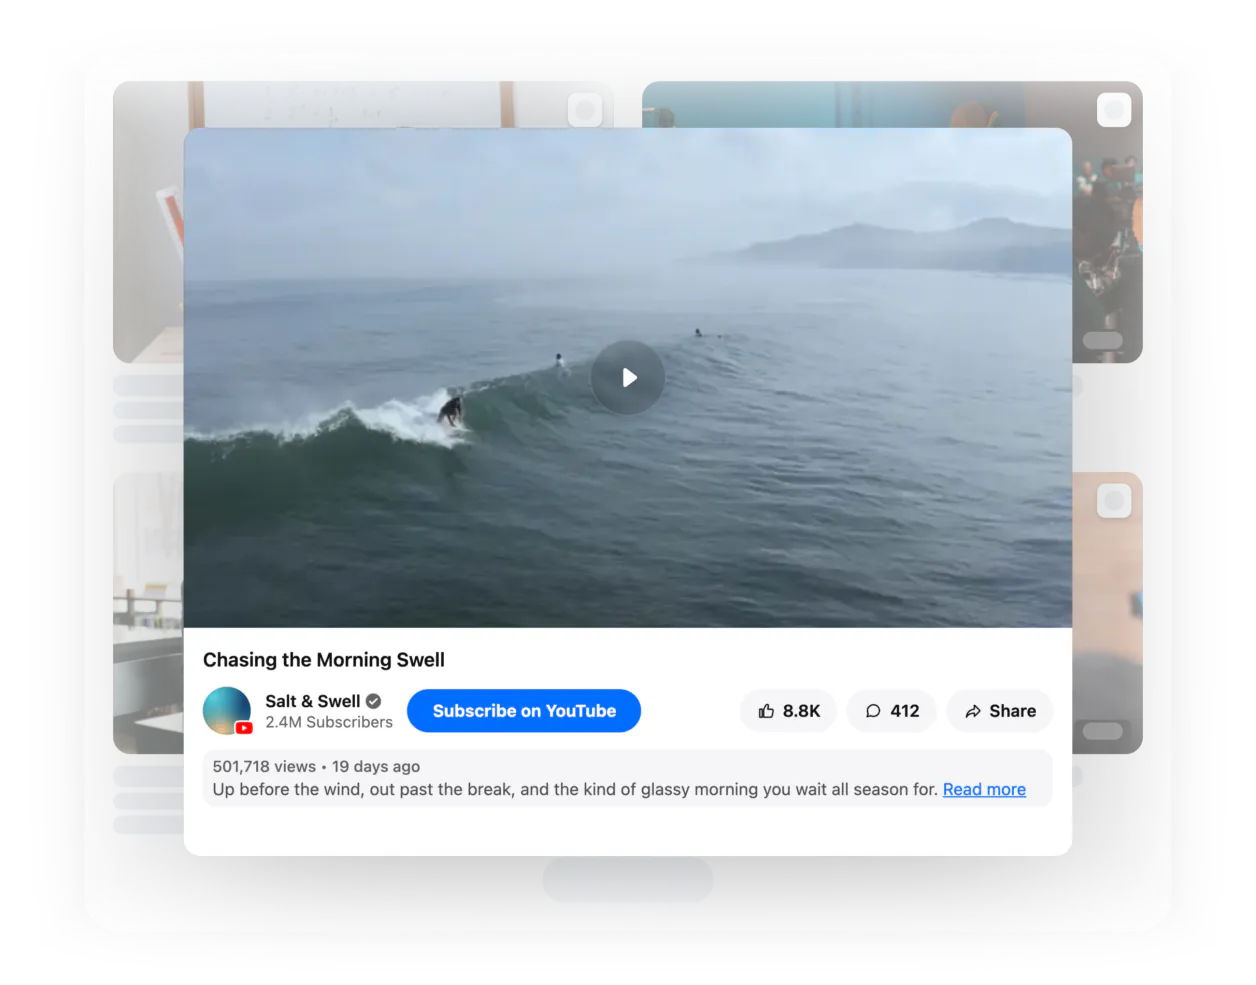Image resolution: width=1256 pixels, height=985 pixels.
Task: Click the Subscribe on YouTube button
Action: click(524, 711)
